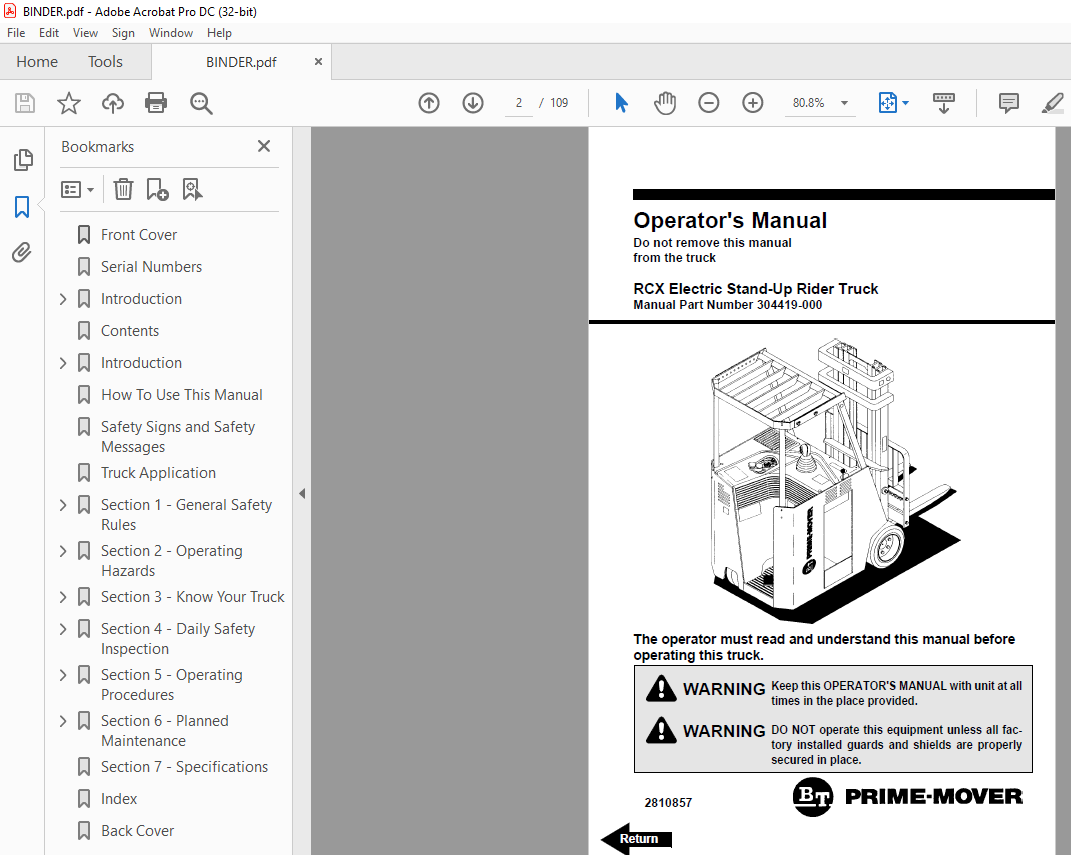Open the Find text magnifier tool
Viewport: 1071px width, 855px height.
click(201, 103)
